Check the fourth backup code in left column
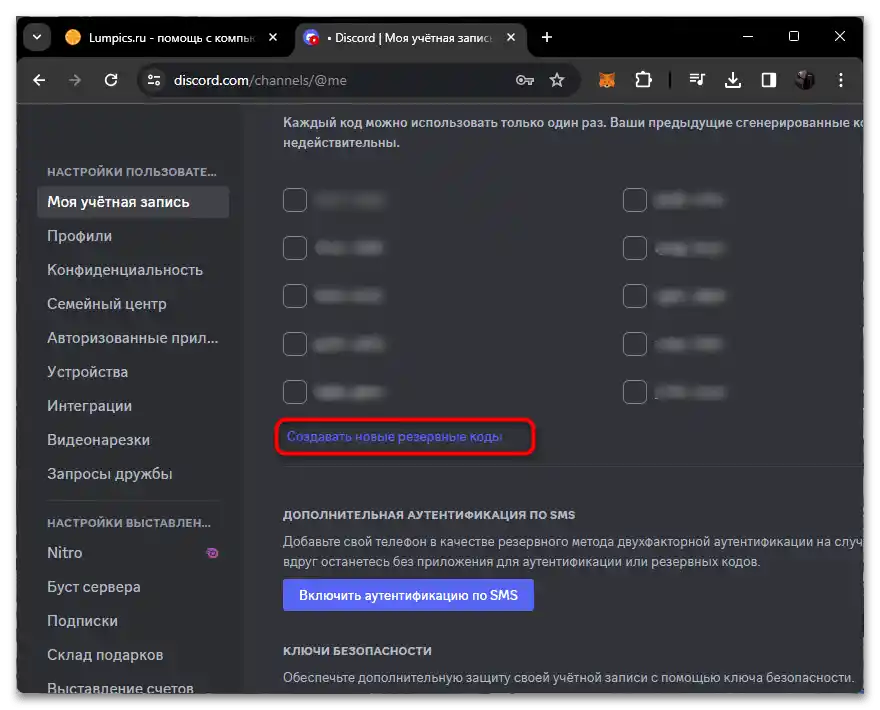Viewport: 880px width, 710px height. coord(295,343)
